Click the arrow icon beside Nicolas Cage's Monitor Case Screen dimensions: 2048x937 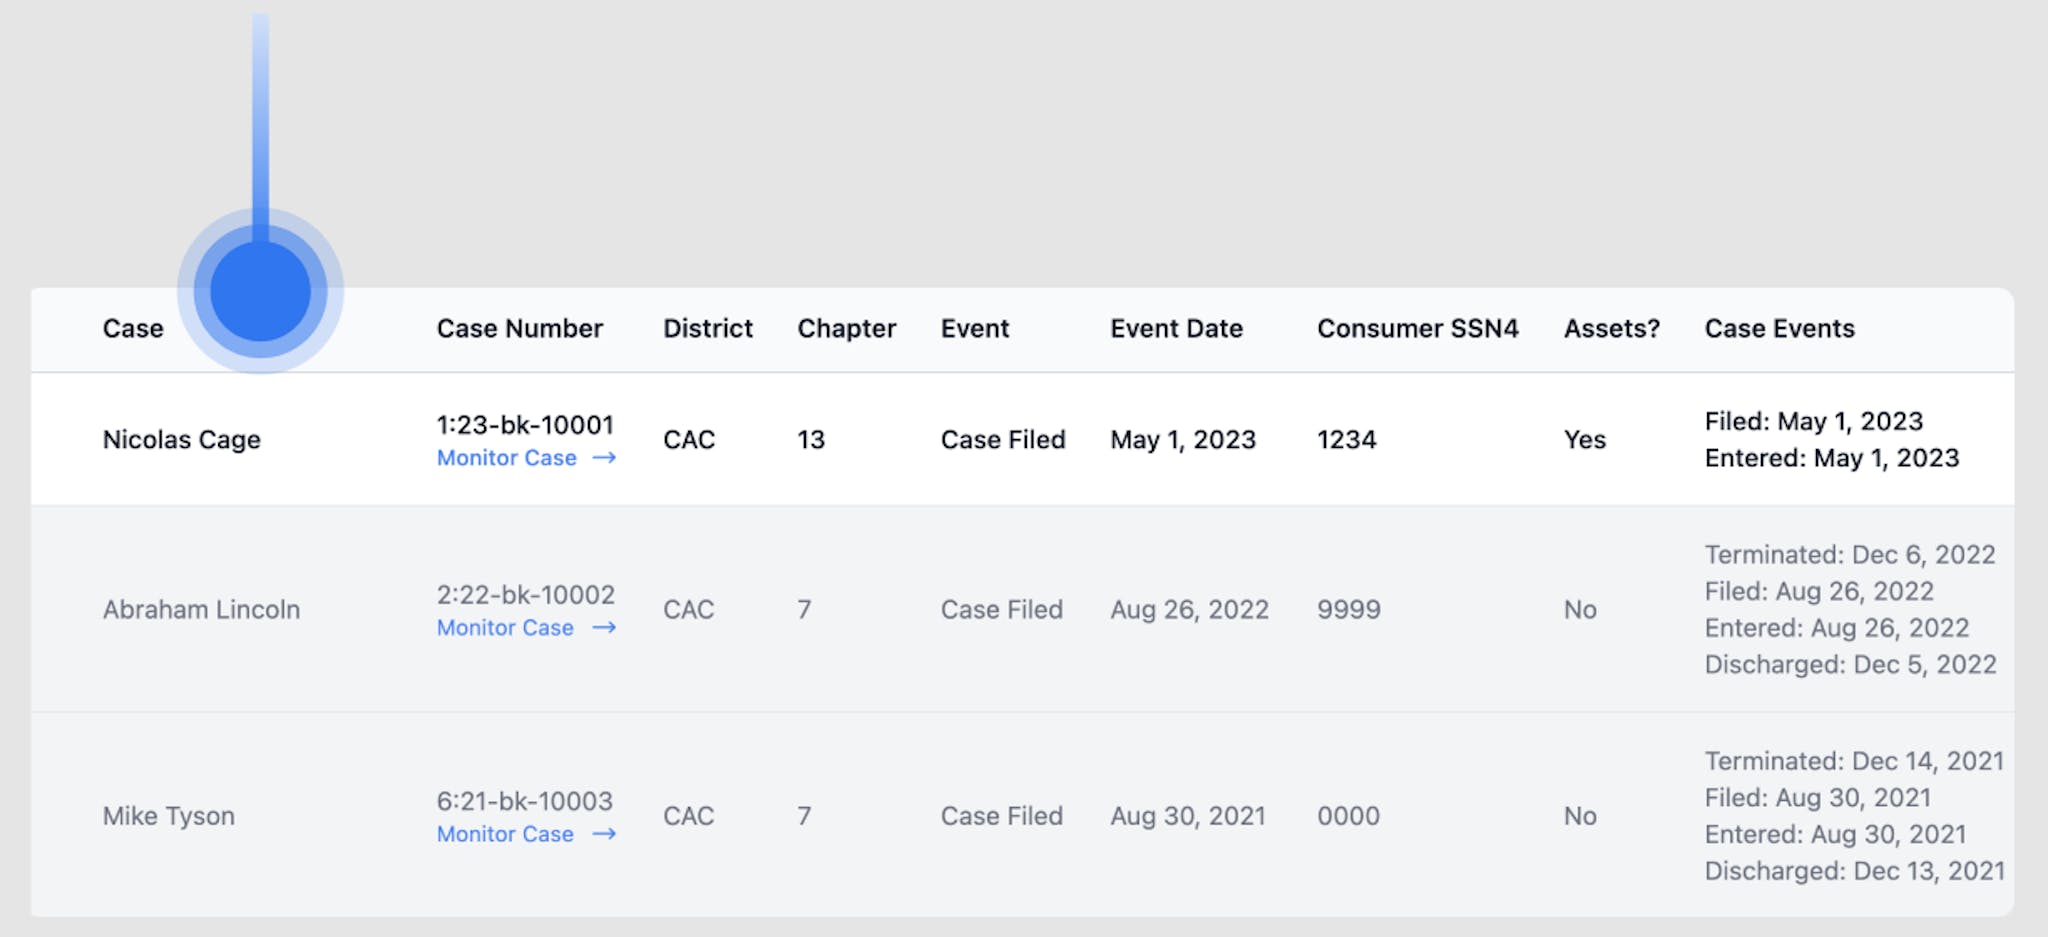604,458
